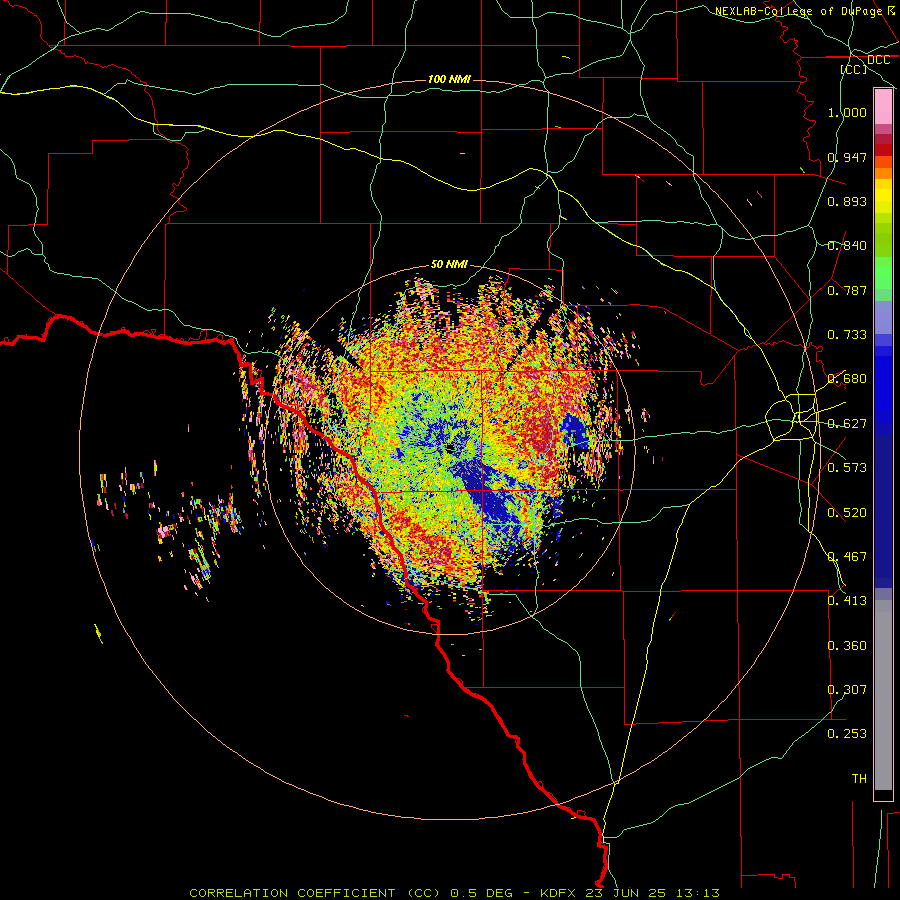
Task: Click the [CC] units label
Action: click(x=854, y=69)
